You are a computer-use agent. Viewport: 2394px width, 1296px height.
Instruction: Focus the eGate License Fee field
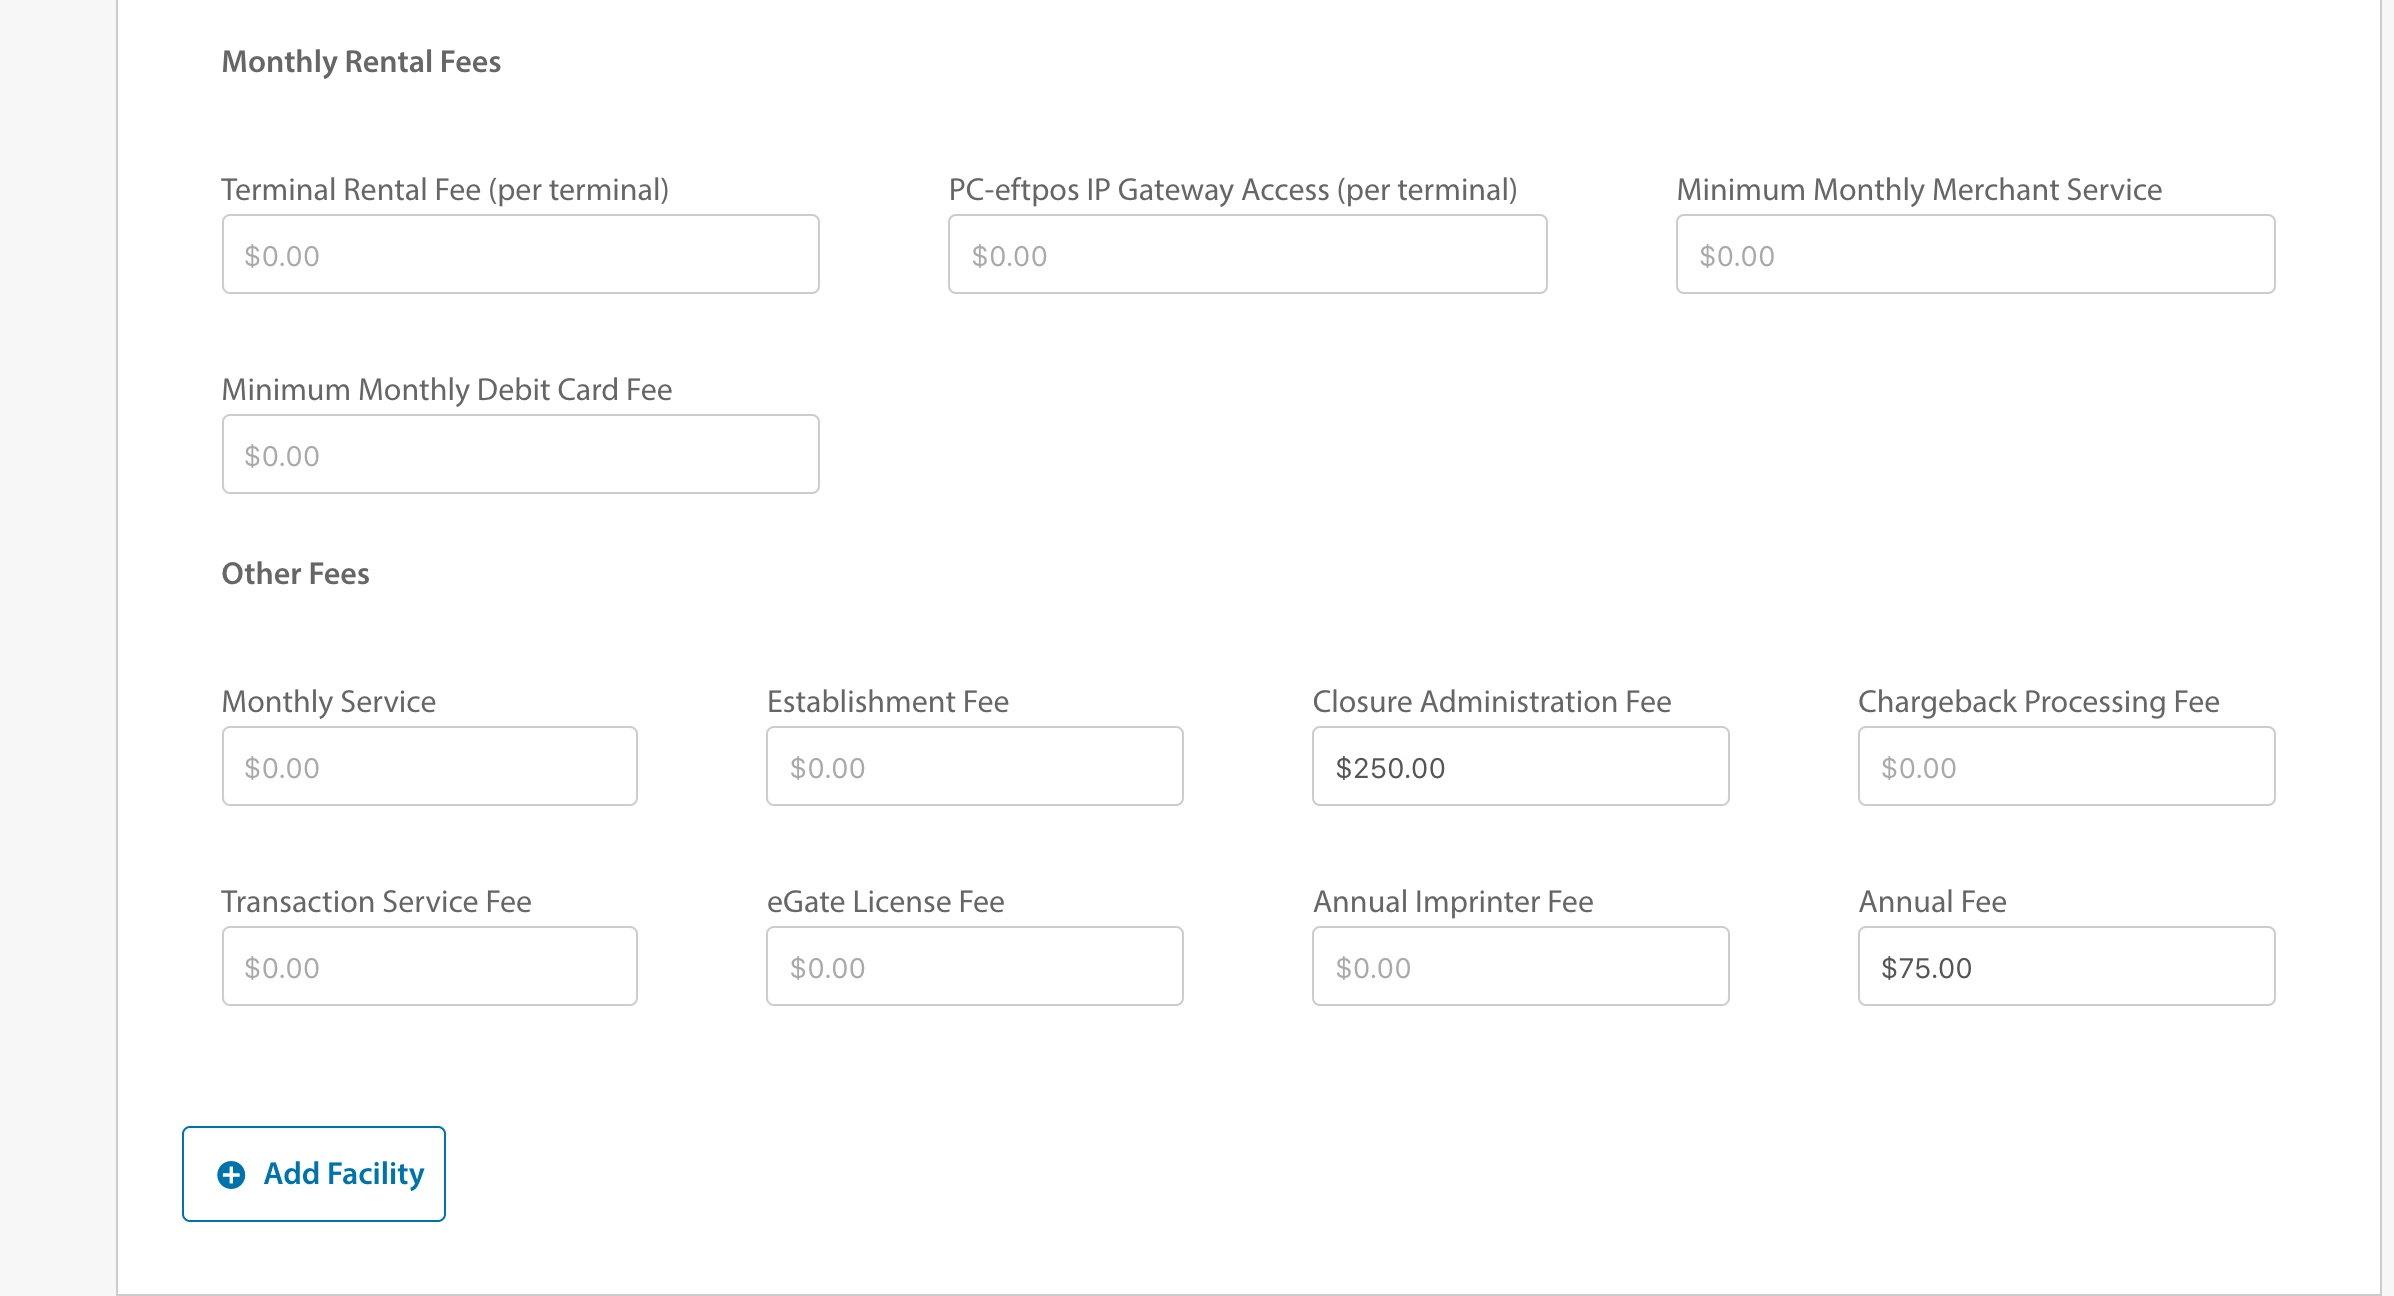coord(974,967)
